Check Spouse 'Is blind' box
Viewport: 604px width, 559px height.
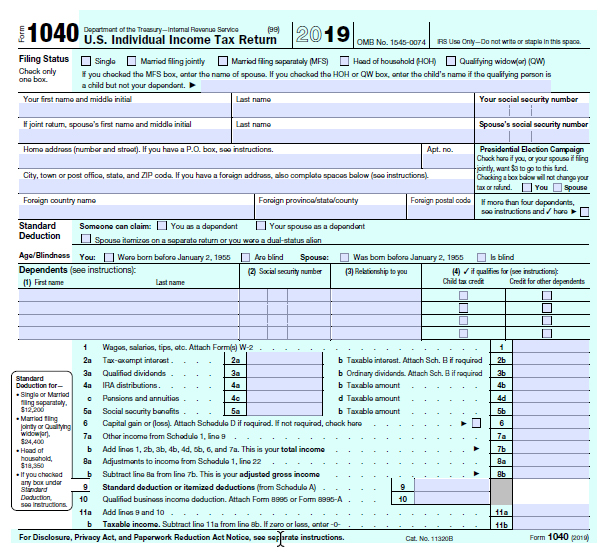(481, 257)
